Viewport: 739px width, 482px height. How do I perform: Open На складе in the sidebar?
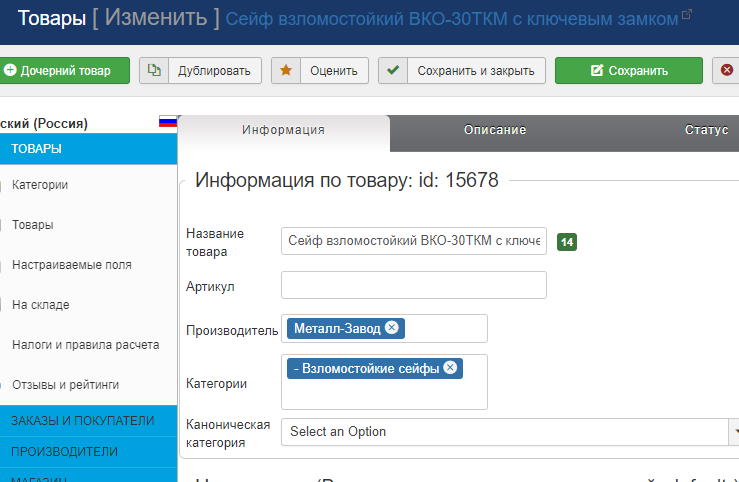click(x=41, y=305)
